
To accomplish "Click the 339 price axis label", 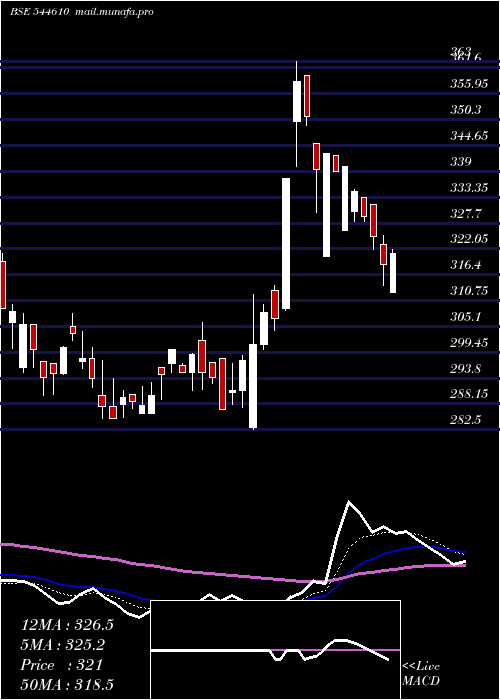I will pyautogui.click(x=461, y=162).
